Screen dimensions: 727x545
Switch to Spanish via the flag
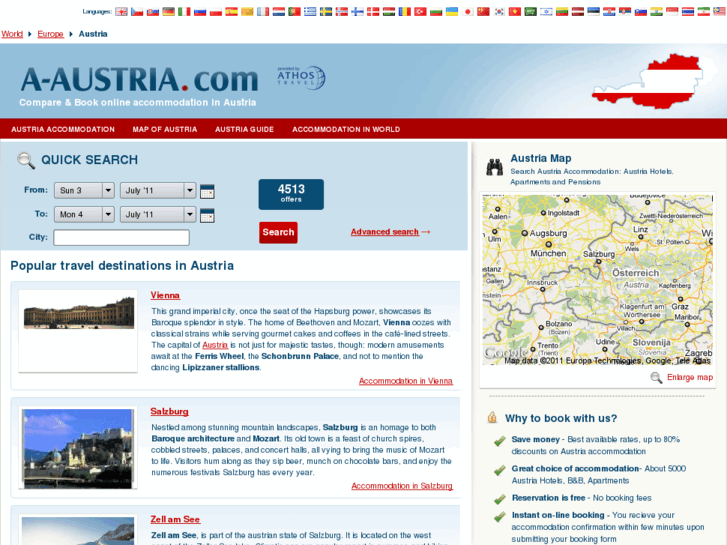[x=232, y=12]
